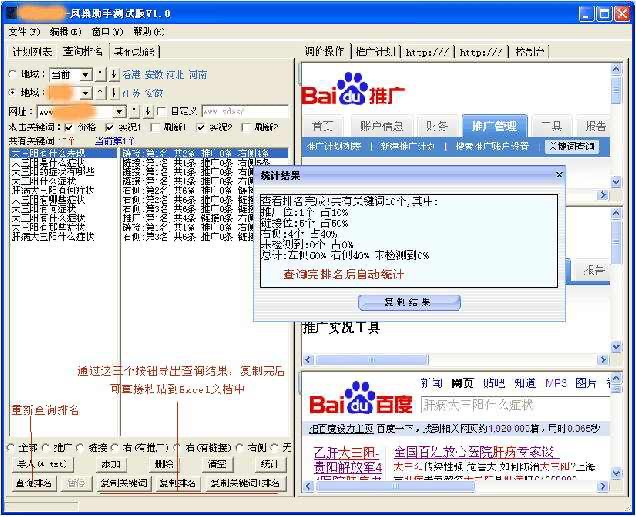Click the 清空 button

[217, 464]
